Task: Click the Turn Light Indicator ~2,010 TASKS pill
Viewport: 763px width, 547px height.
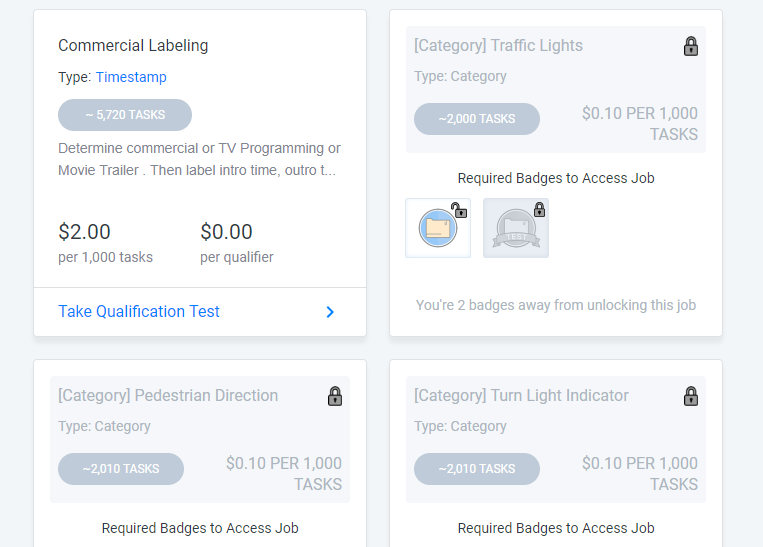Action: 477,469
